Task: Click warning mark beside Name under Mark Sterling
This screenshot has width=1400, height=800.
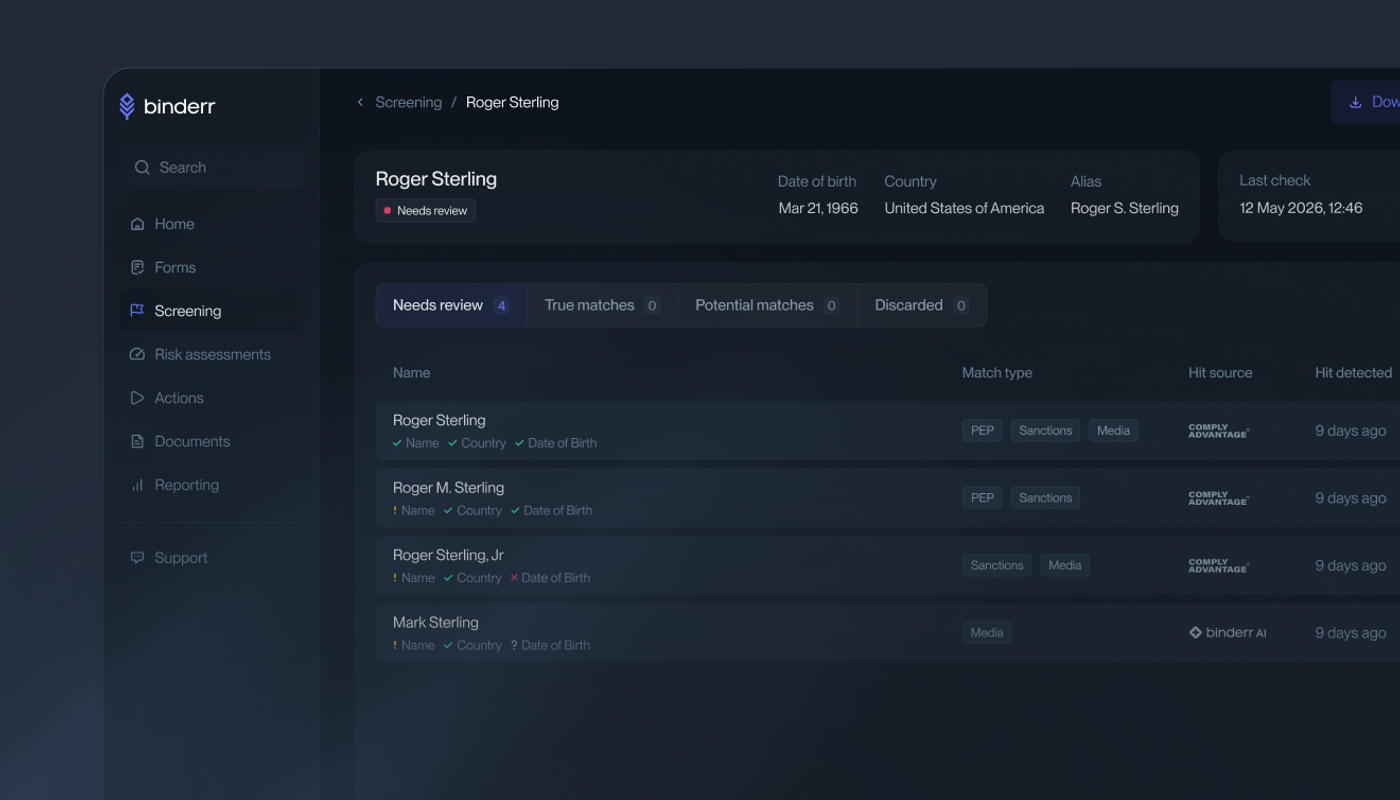Action: coord(396,645)
